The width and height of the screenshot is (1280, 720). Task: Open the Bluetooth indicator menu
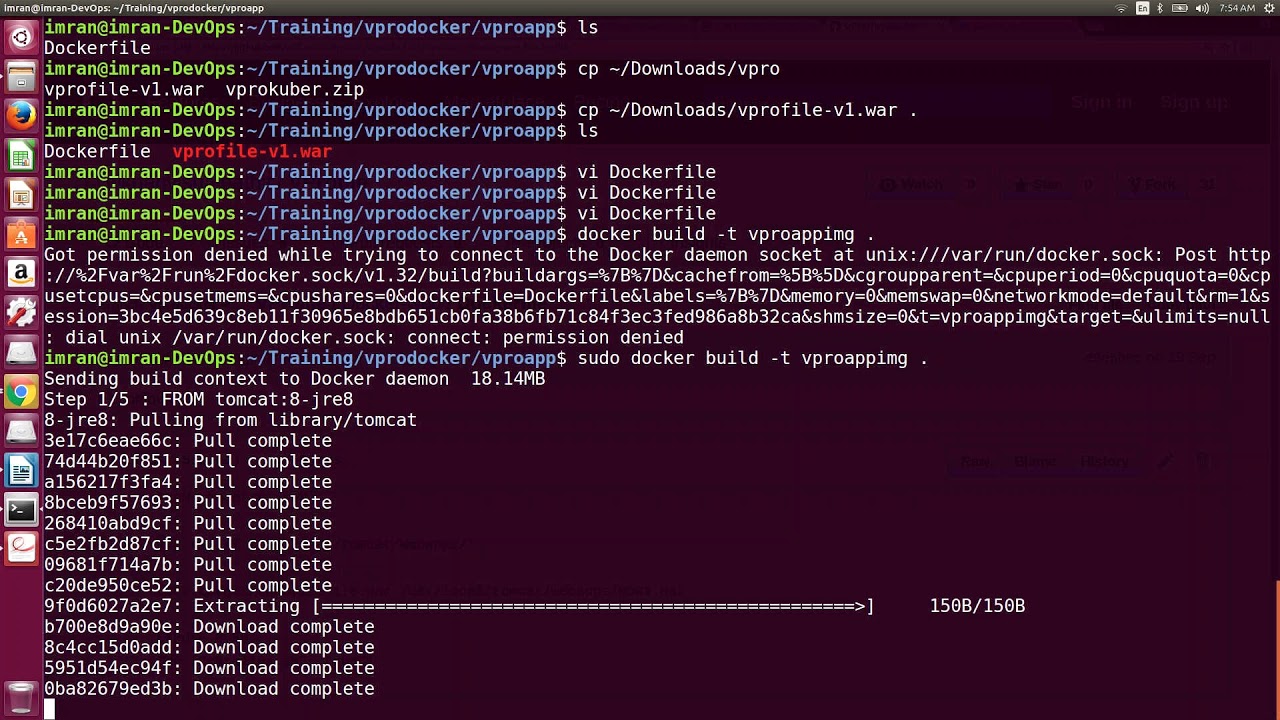[1161, 8]
